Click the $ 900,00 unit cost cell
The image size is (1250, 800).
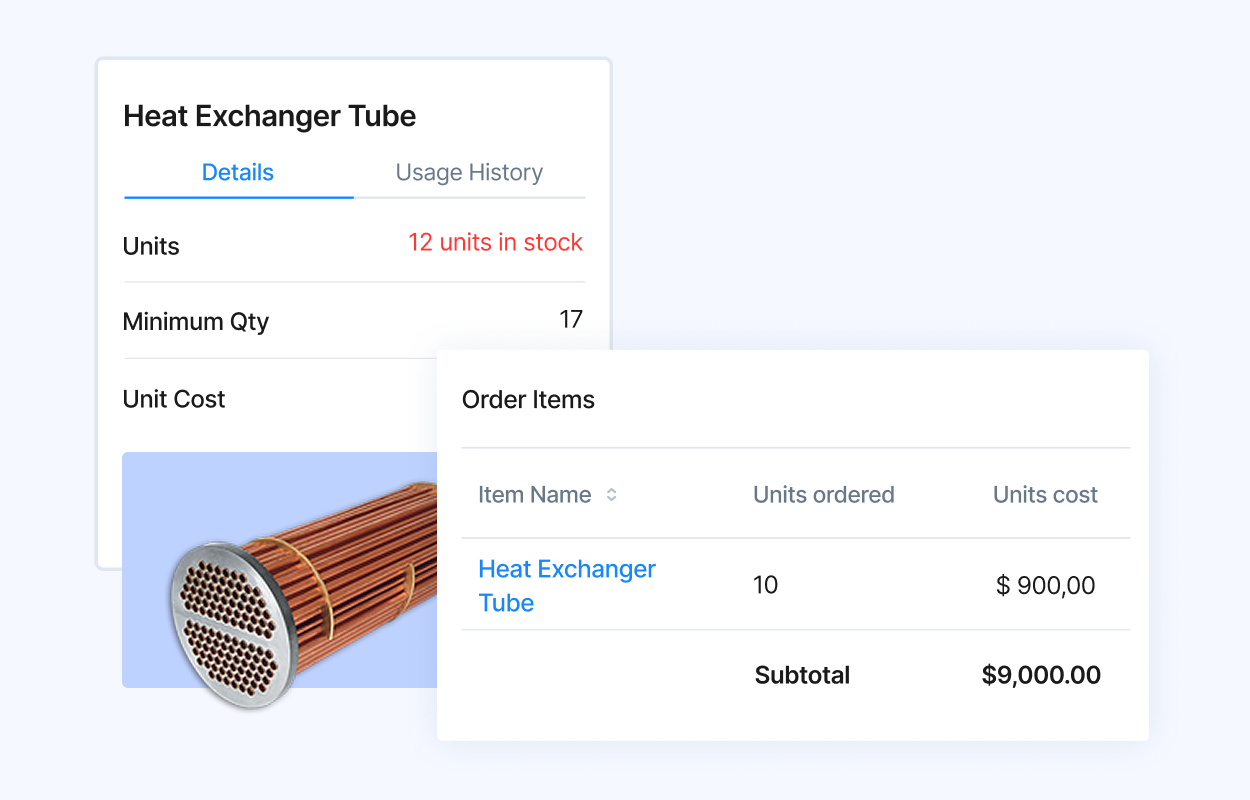coord(1045,585)
